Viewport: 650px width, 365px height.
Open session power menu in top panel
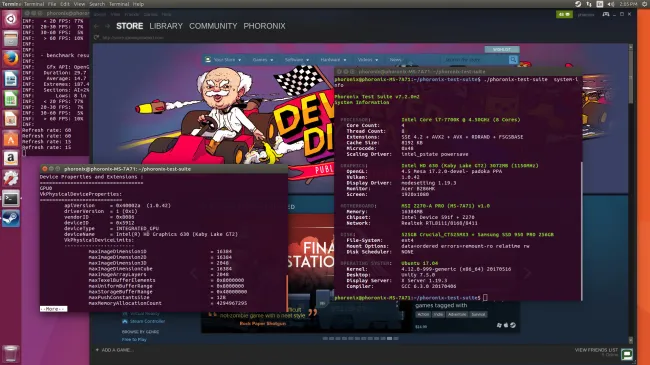(645, 4)
